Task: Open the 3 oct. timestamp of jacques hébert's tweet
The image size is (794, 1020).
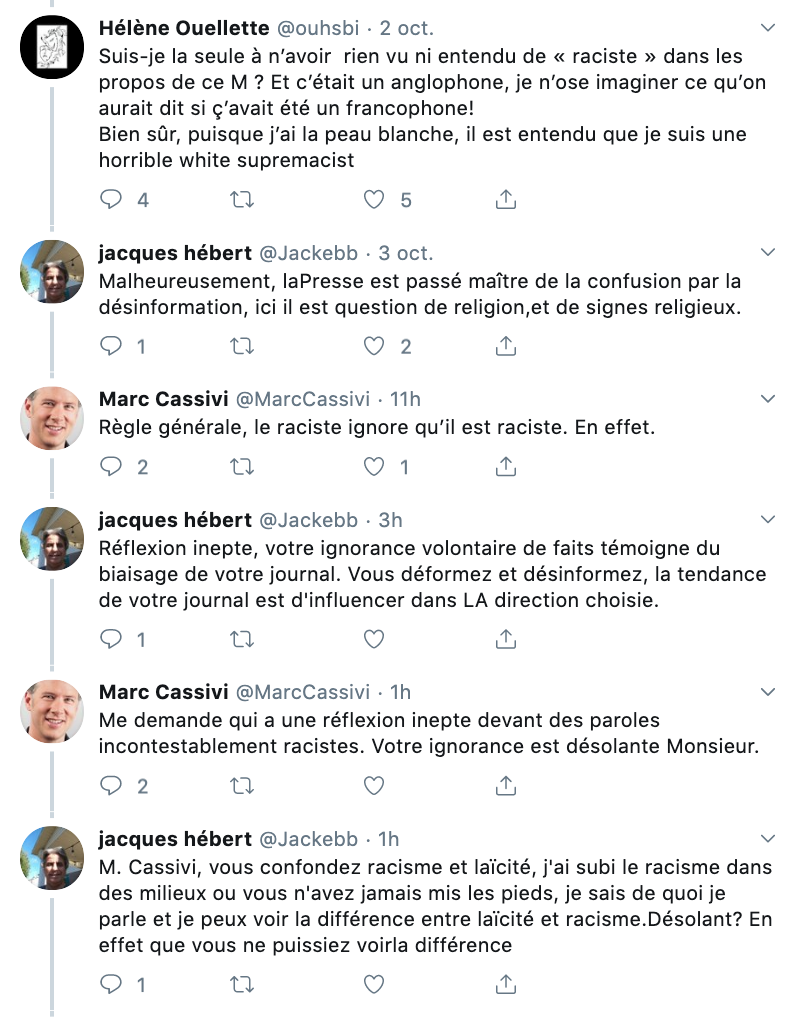Action: coord(406,252)
